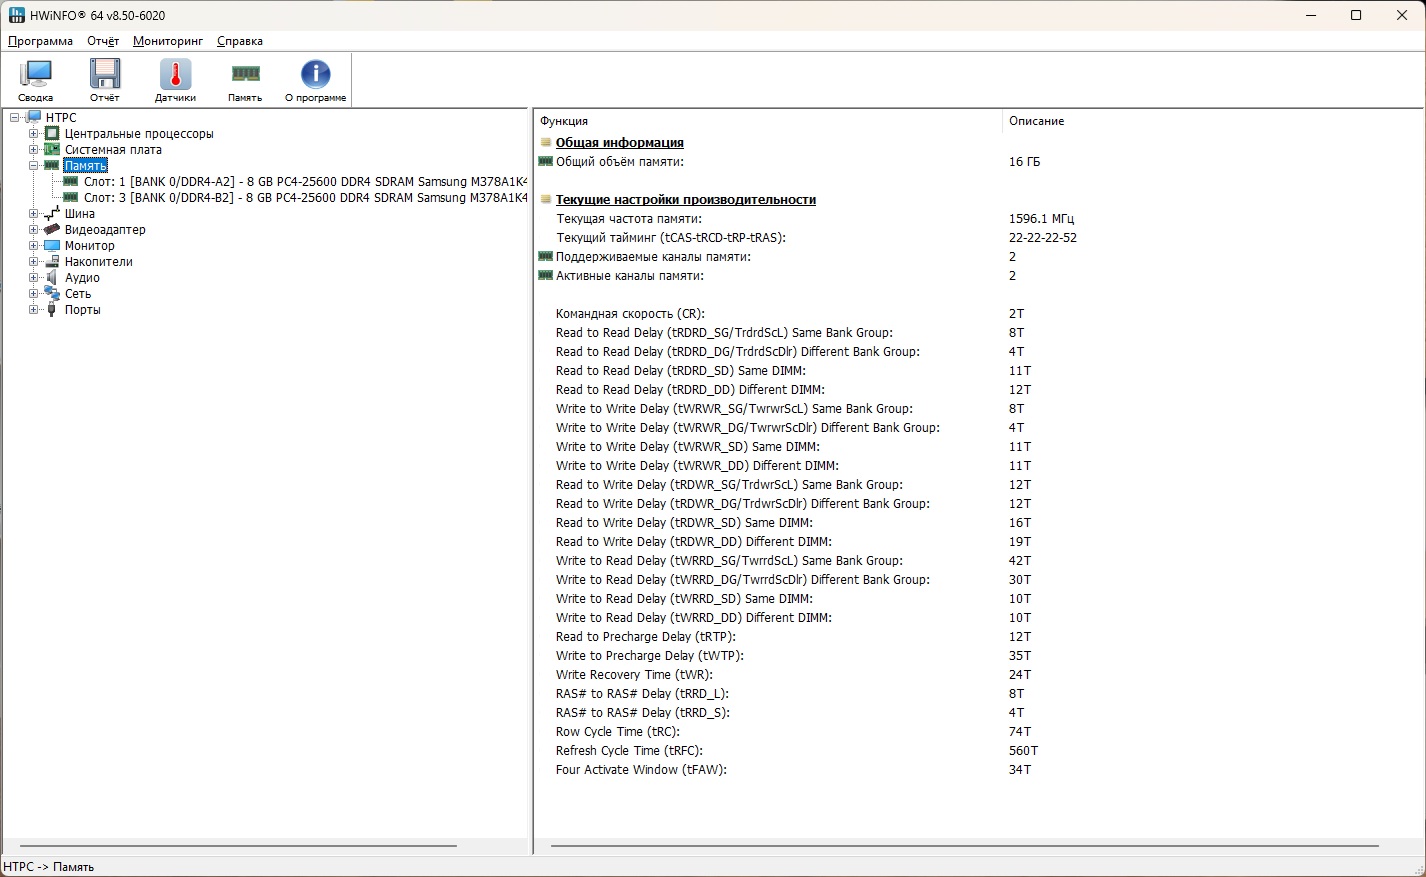Image resolution: width=1426 pixels, height=877 pixels.
Task: Click the Системная плата board icon
Action: [x=52, y=149]
